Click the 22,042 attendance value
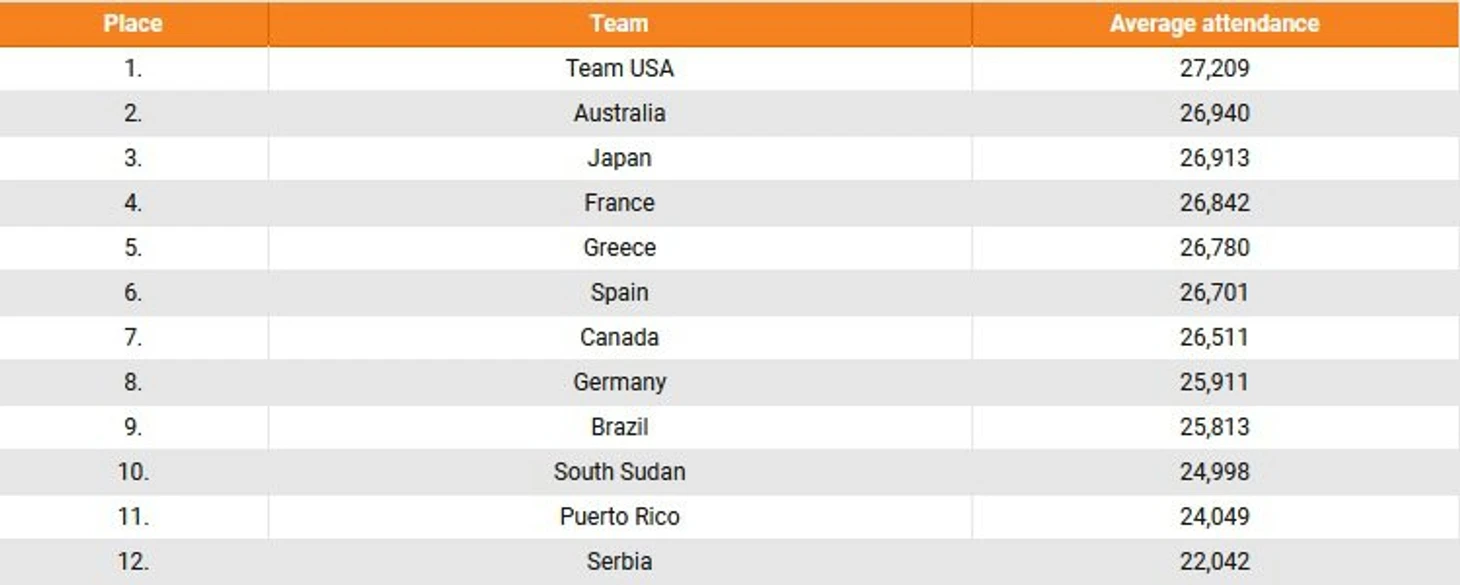 coord(1214,562)
